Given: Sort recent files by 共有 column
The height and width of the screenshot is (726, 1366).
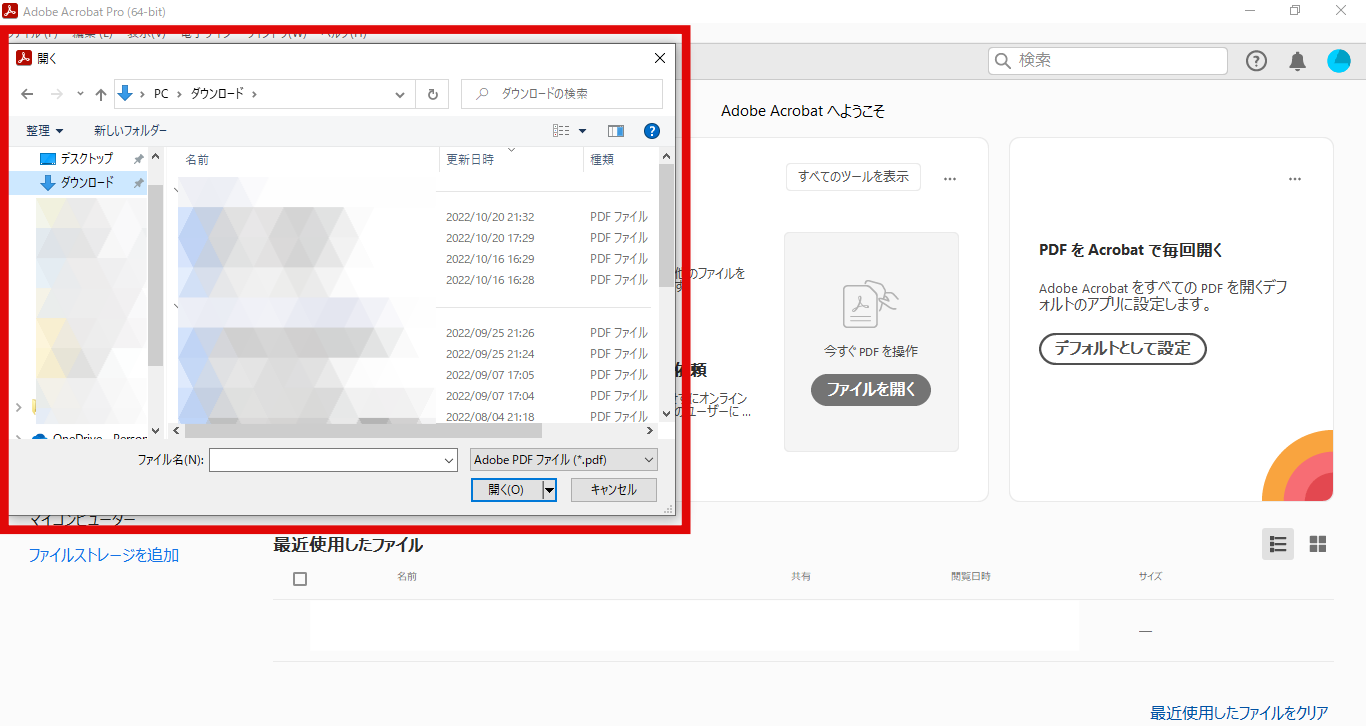Looking at the screenshot, I should [x=801, y=577].
